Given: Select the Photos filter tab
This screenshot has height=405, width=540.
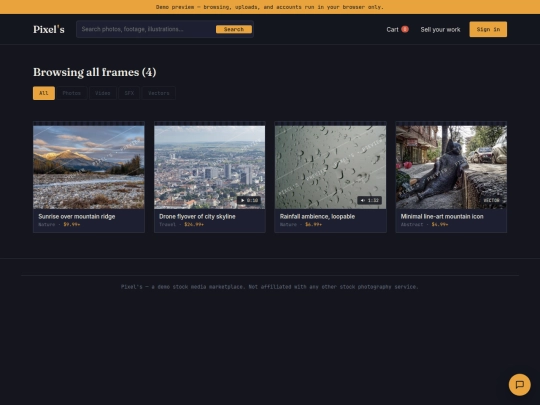Looking at the screenshot, I should tap(72, 93).
